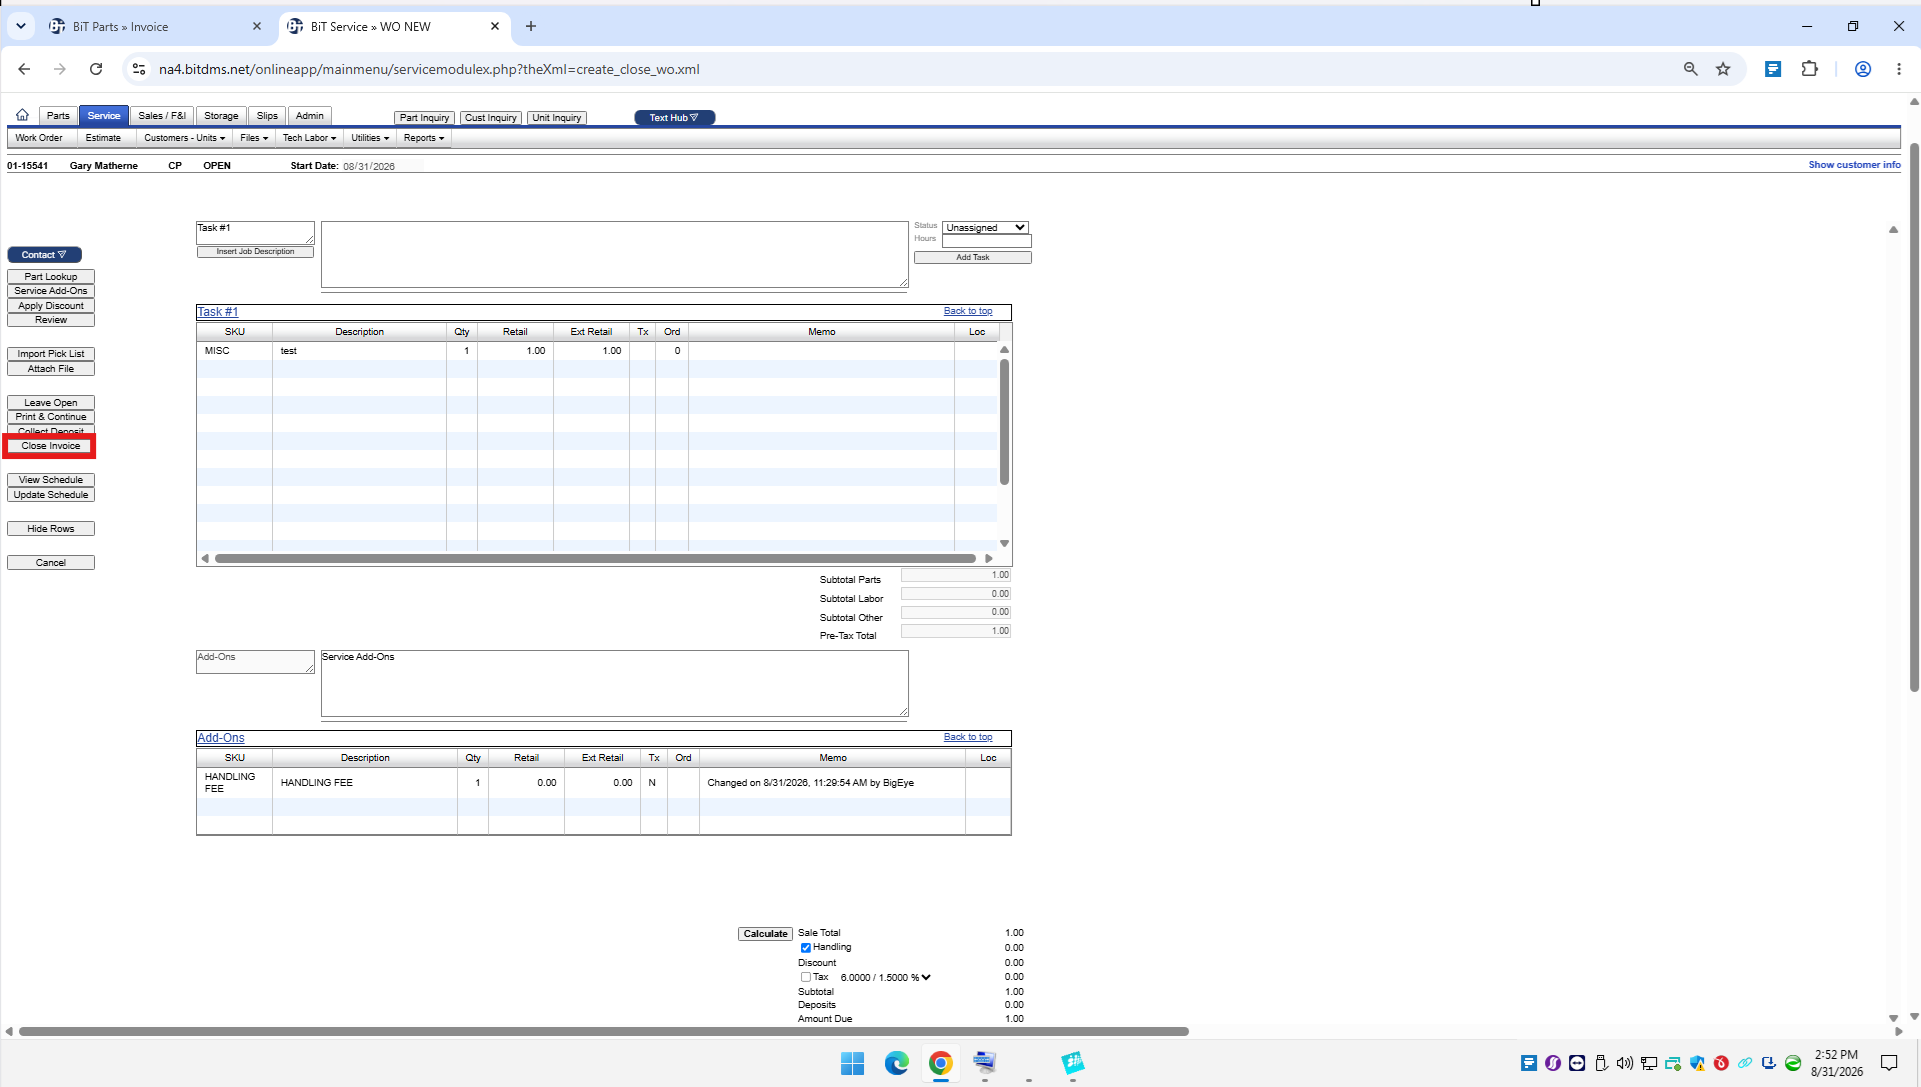Click the Task #1 description text area
Image resolution: width=1921 pixels, height=1087 pixels.
pos(615,254)
